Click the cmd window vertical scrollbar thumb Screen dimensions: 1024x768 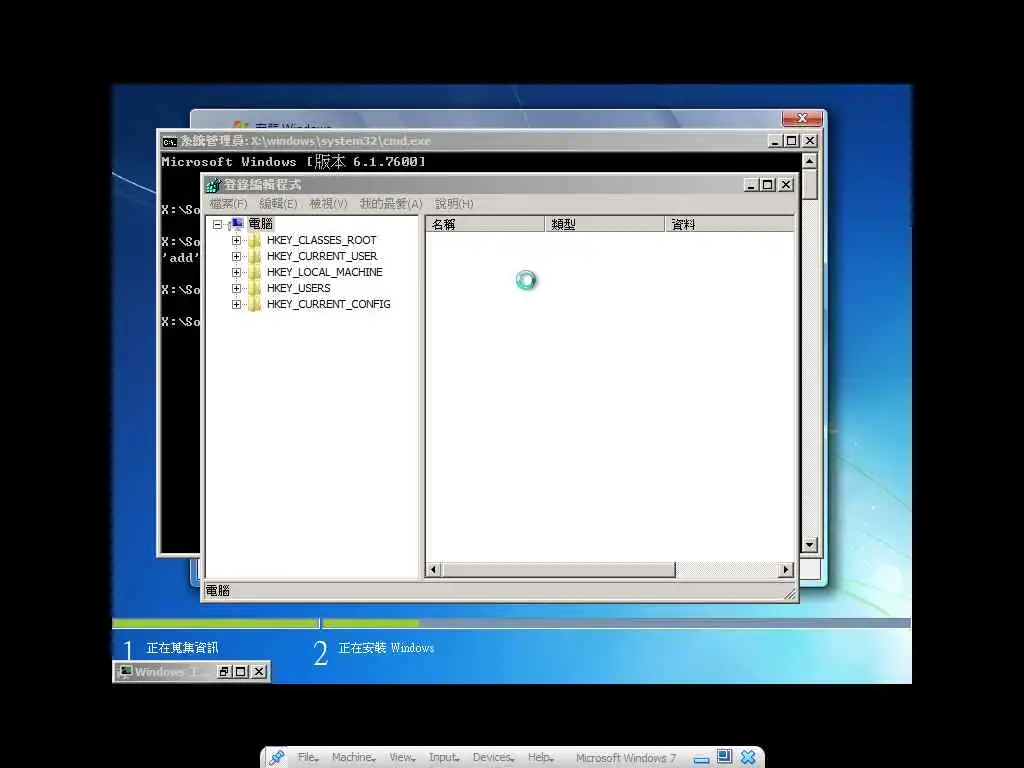tap(809, 184)
